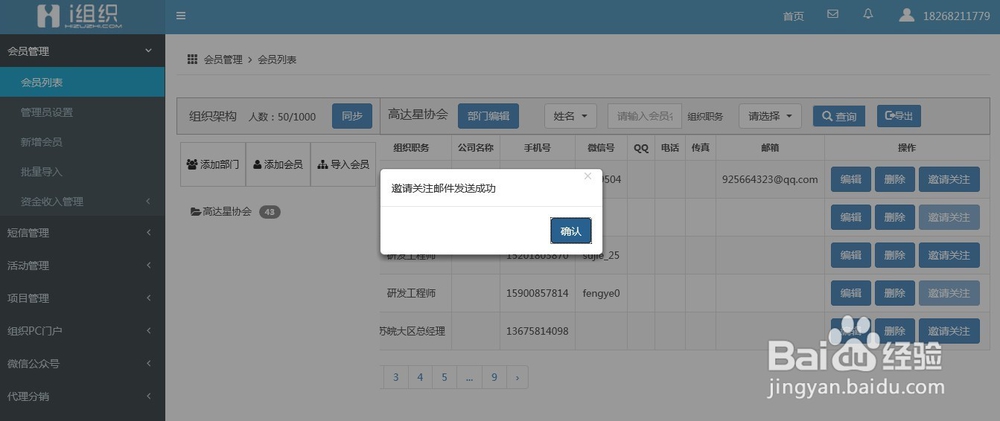Screen dimensions: 1000x421
Task: Click 删除 in the 13675814098 row
Action: point(895,331)
